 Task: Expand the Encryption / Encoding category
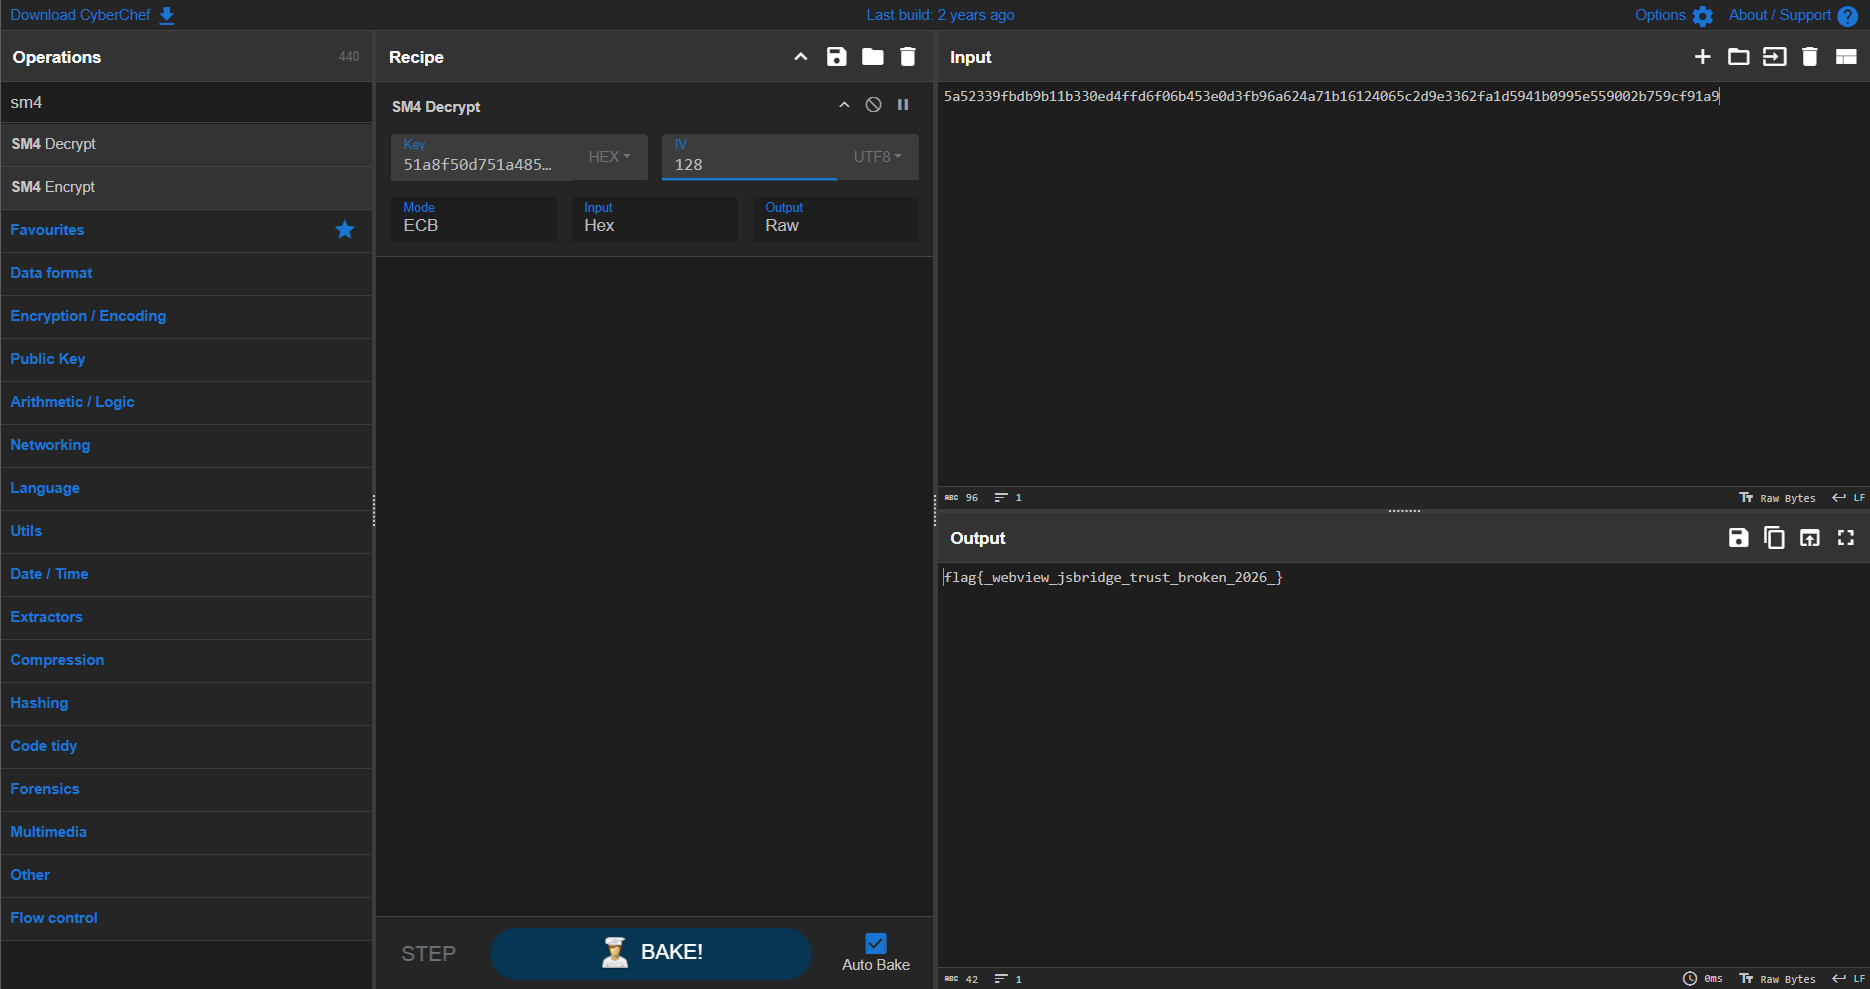coord(88,316)
